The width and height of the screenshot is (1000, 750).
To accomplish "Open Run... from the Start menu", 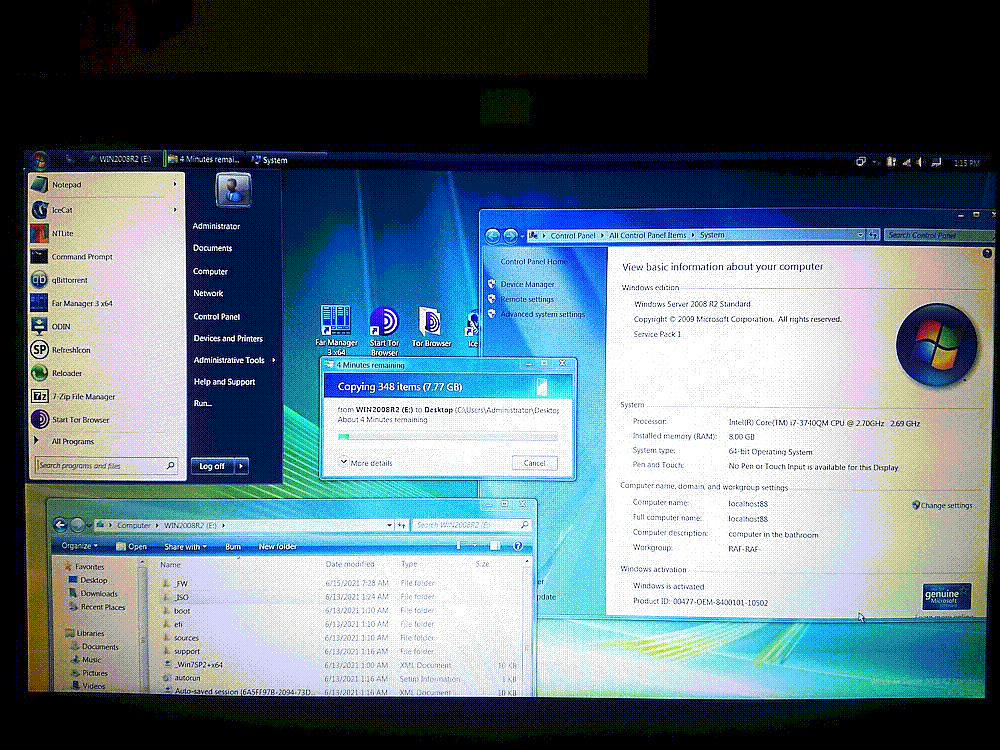I will click(x=203, y=404).
